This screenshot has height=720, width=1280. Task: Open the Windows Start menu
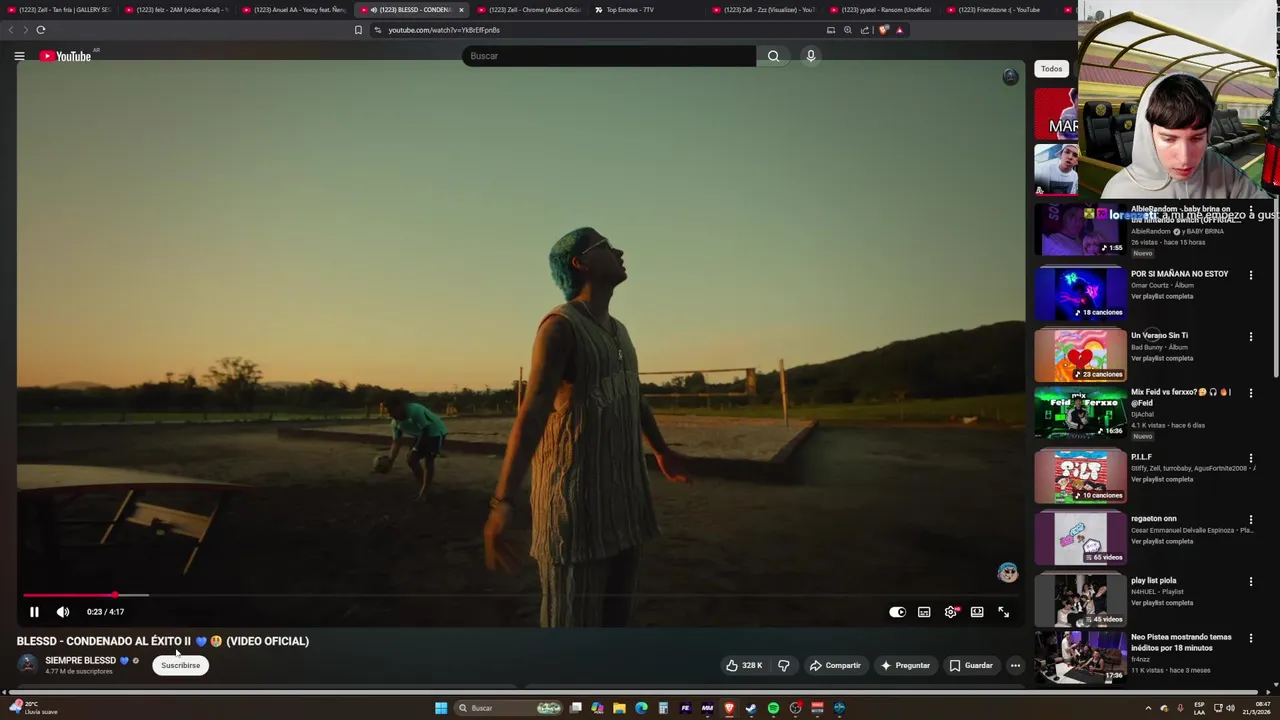tap(441, 708)
